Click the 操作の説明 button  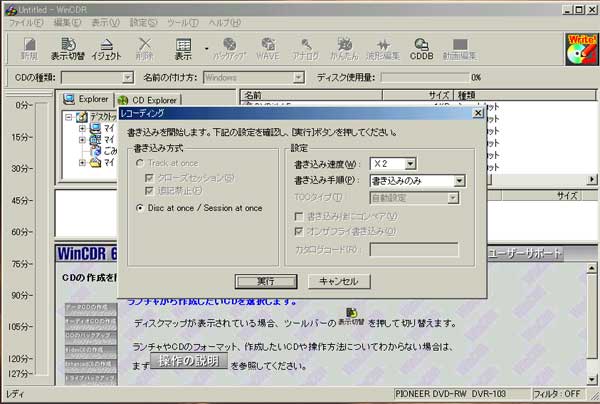point(189,361)
